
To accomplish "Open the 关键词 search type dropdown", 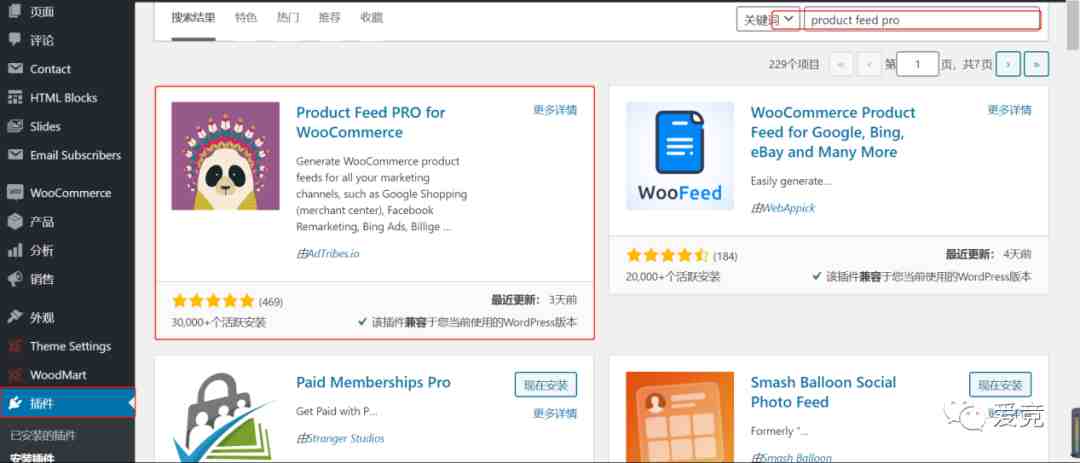I will click(768, 20).
